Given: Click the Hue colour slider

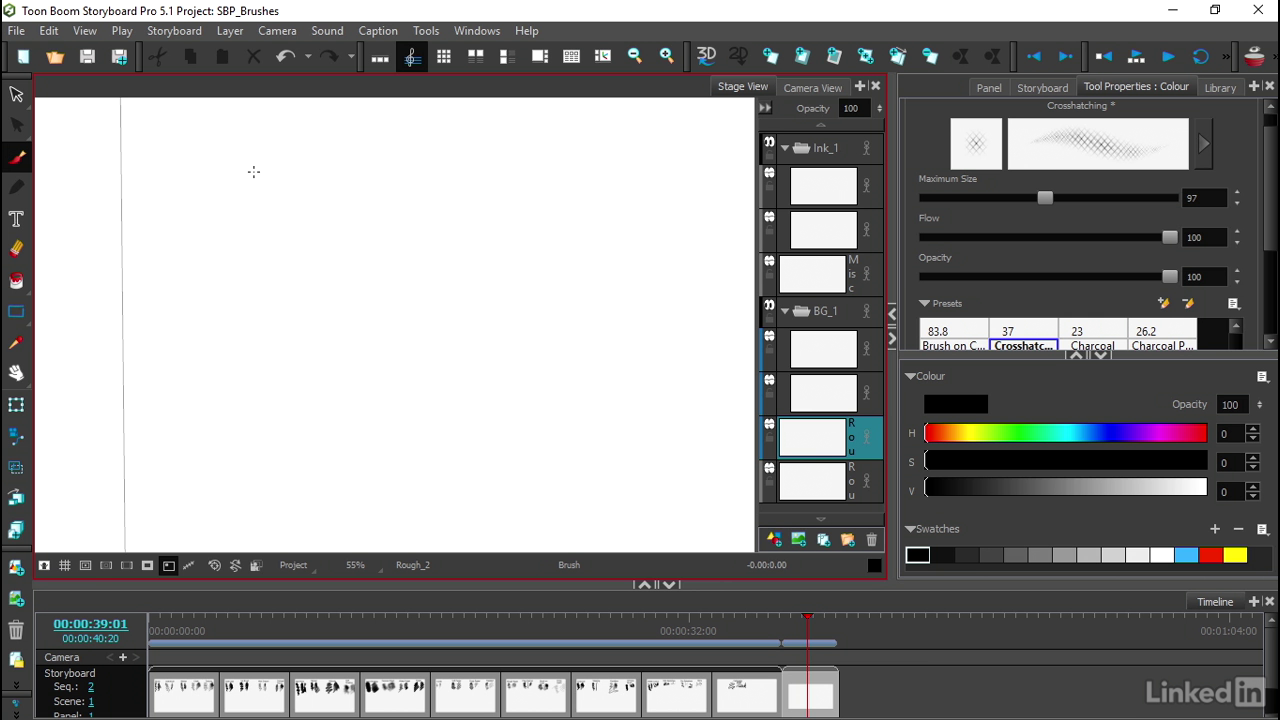Looking at the screenshot, I should pyautogui.click(x=1065, y=433).
